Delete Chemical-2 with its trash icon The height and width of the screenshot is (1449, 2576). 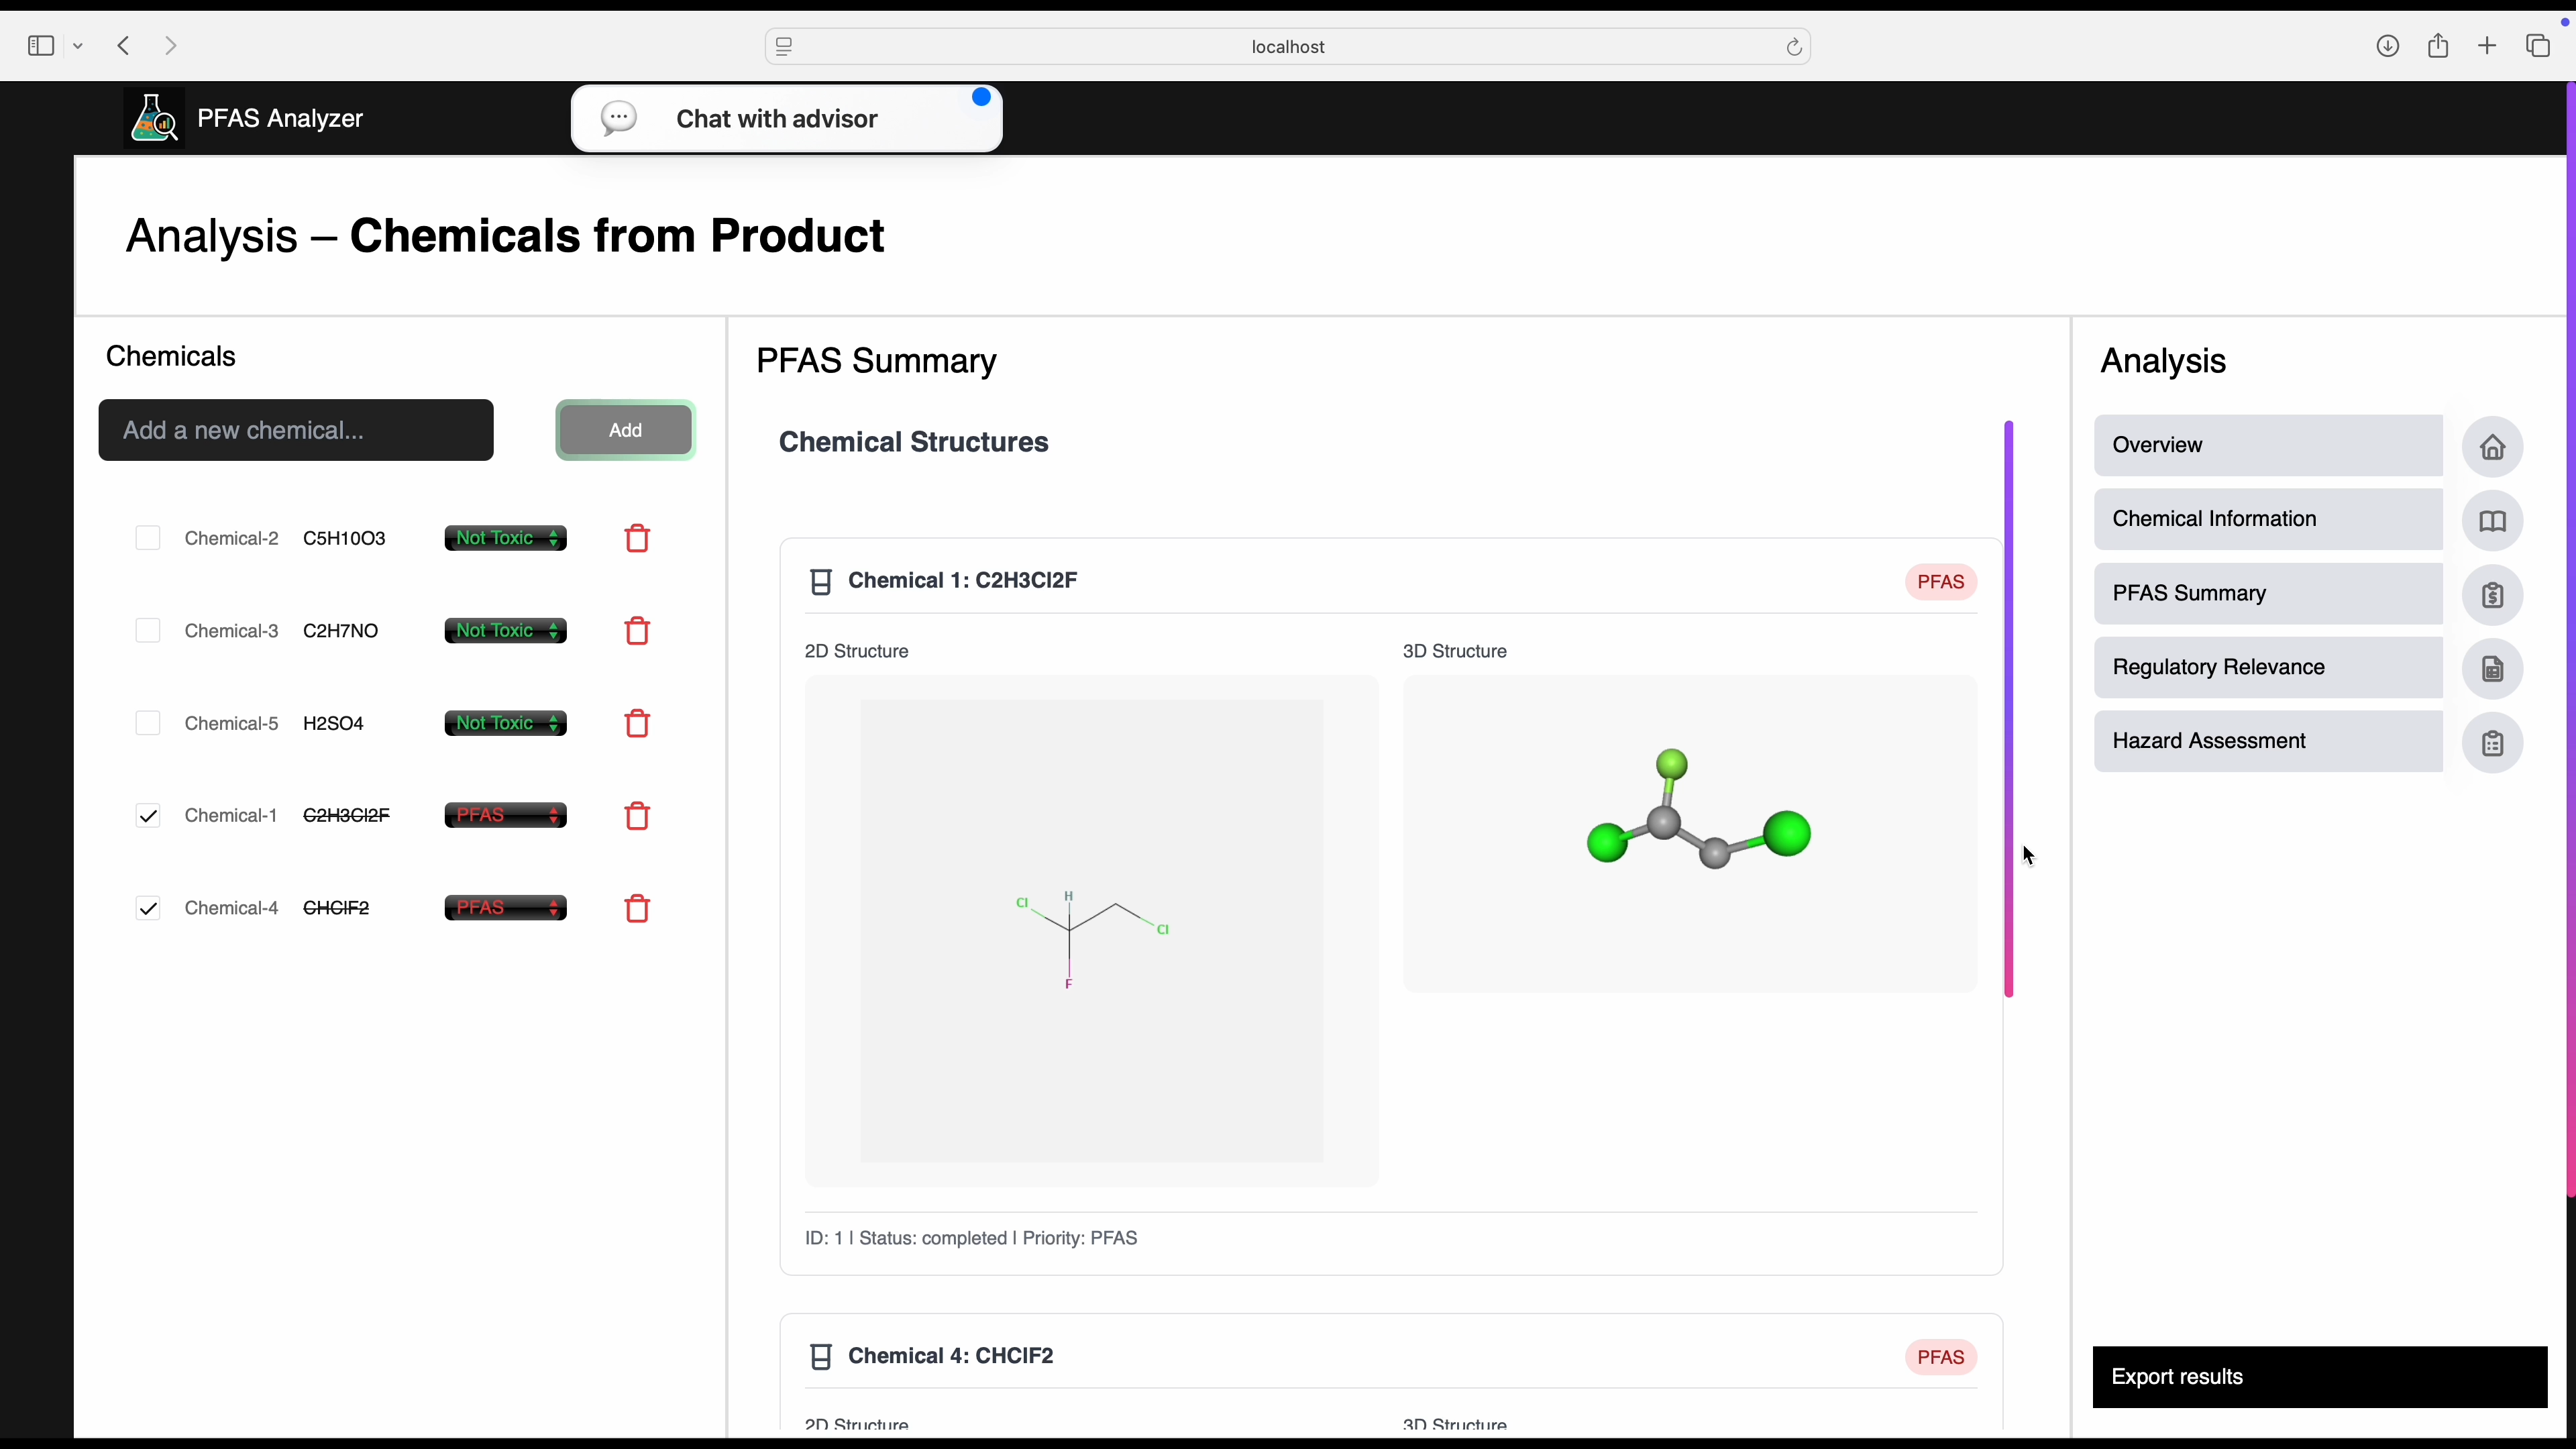tap(637, 539)
